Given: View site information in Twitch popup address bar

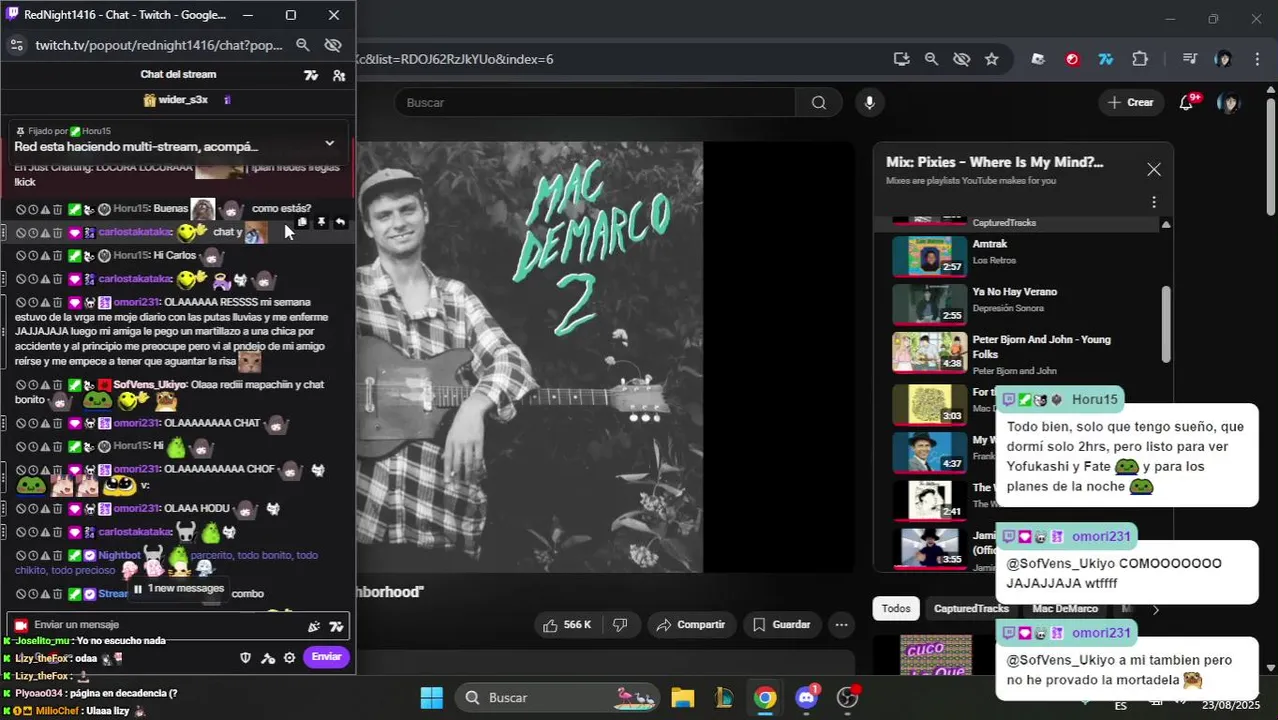Looking at the screenshot, I should [16, 45].
